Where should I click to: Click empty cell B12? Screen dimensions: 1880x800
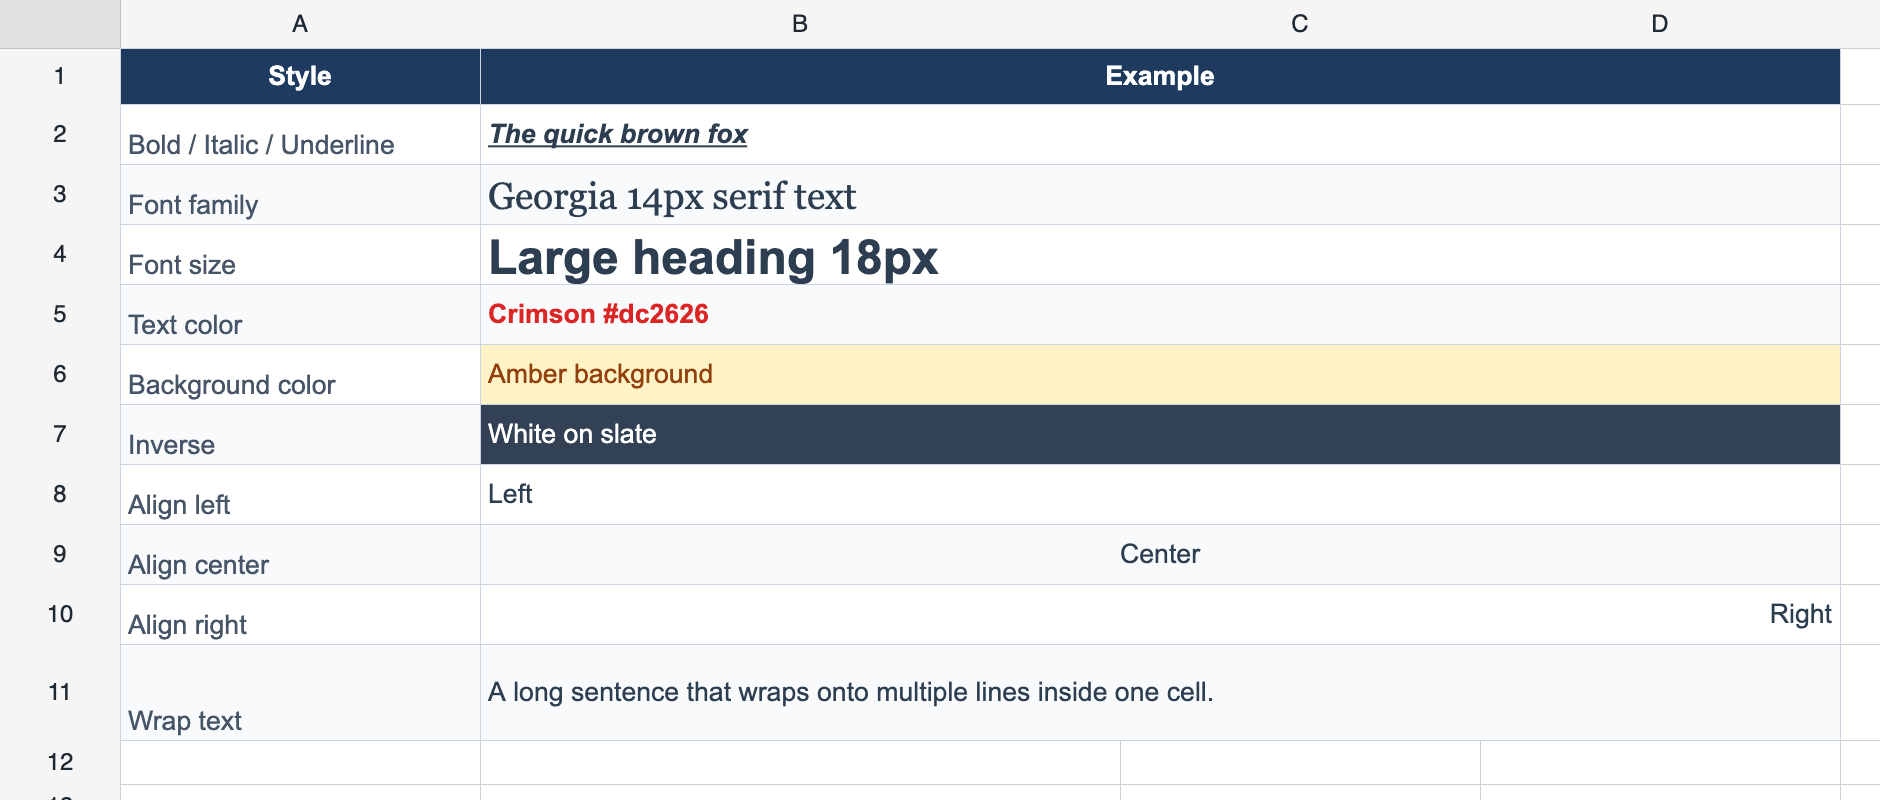coord(800,762)
